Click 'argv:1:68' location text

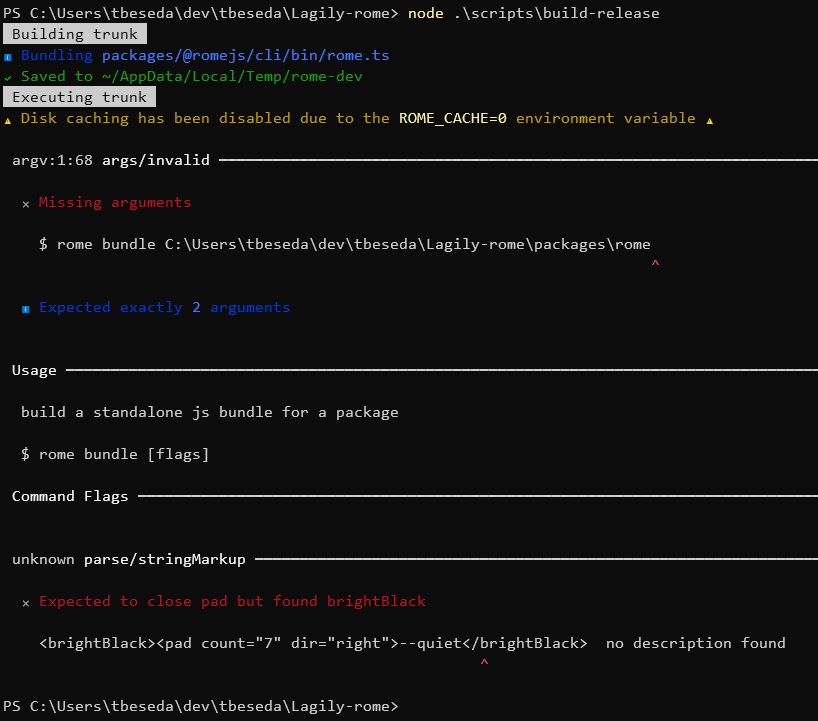click(x=52, y=160)
